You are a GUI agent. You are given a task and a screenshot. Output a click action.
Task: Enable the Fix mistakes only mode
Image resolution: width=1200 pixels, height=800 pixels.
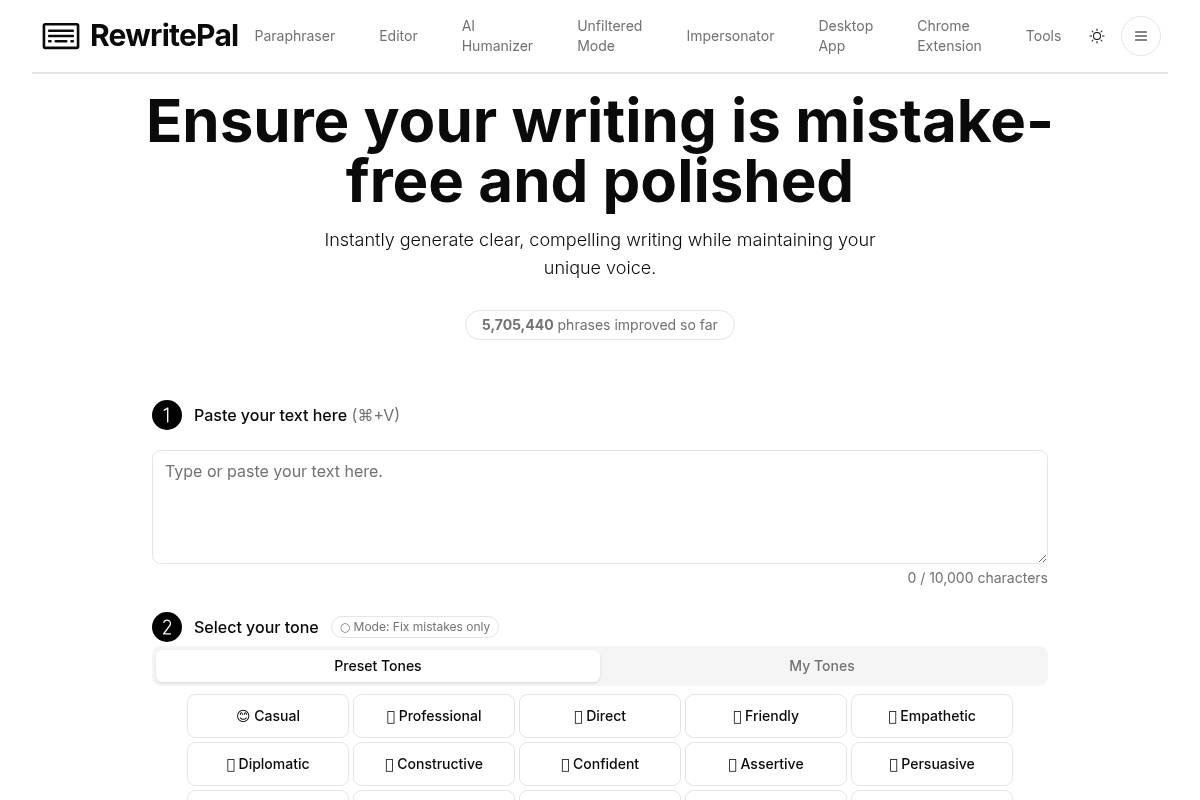(414, 627)
